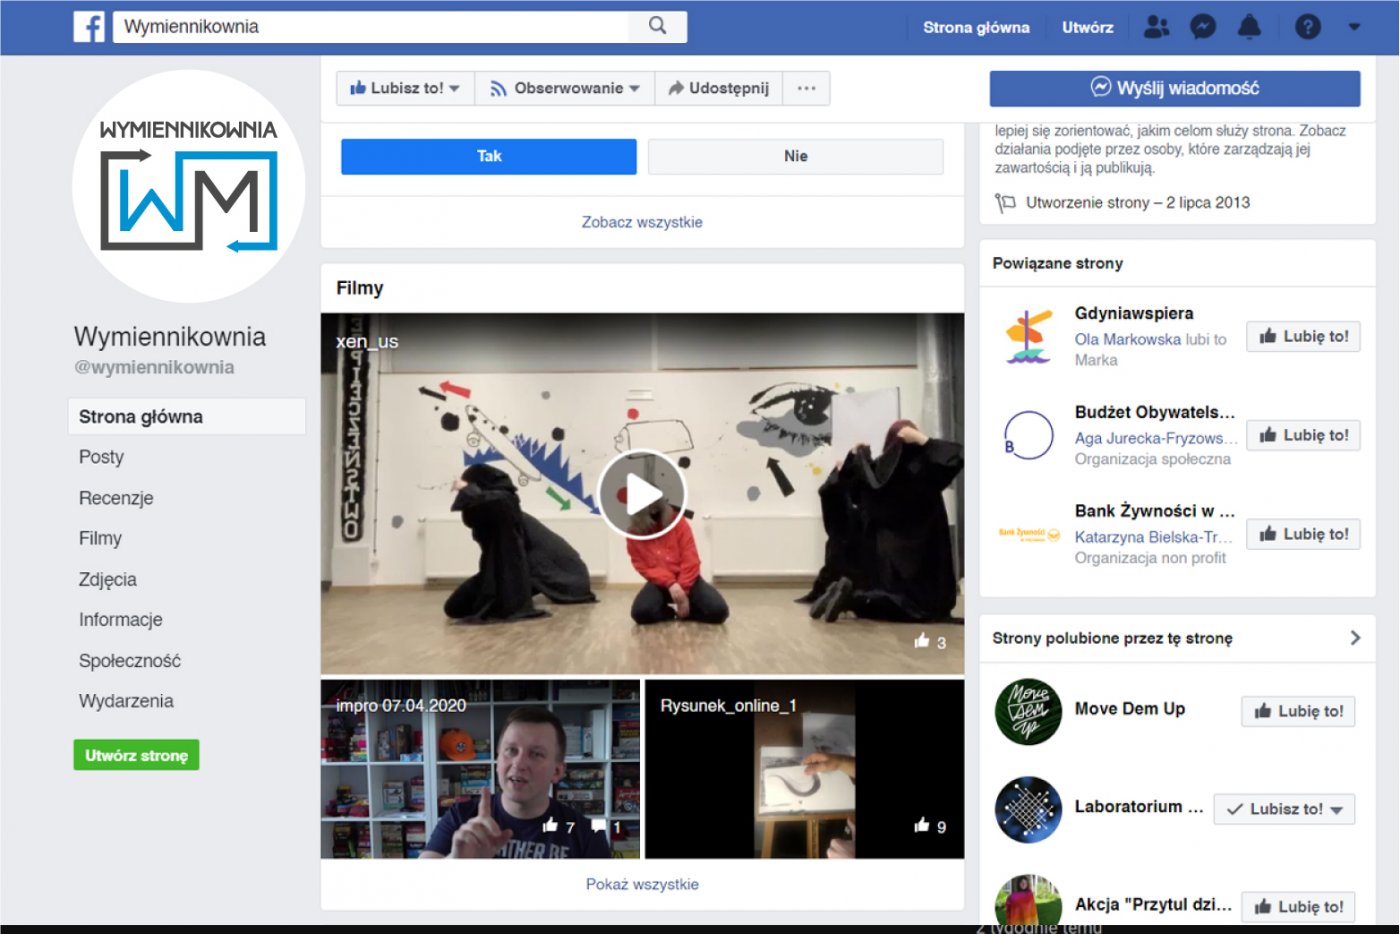Image resolution: width=1400 pixels, height=934 pixels.
Task: Click the green Utwórz stronę button
Action: tap(136, 755)
